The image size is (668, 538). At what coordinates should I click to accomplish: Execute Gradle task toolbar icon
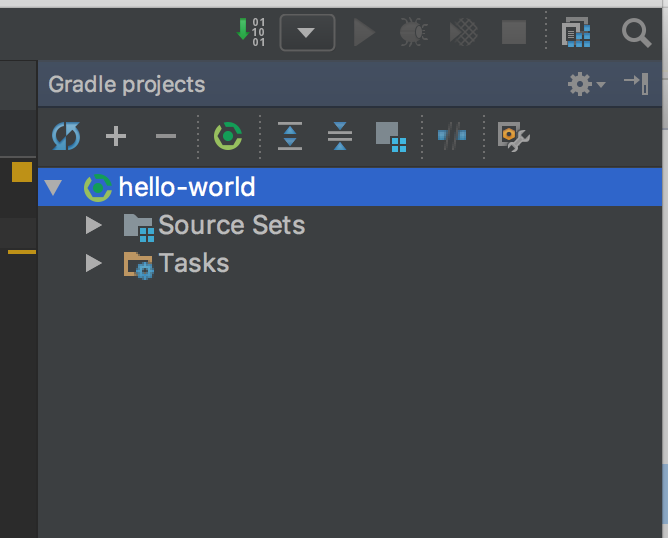pos(228,136)
